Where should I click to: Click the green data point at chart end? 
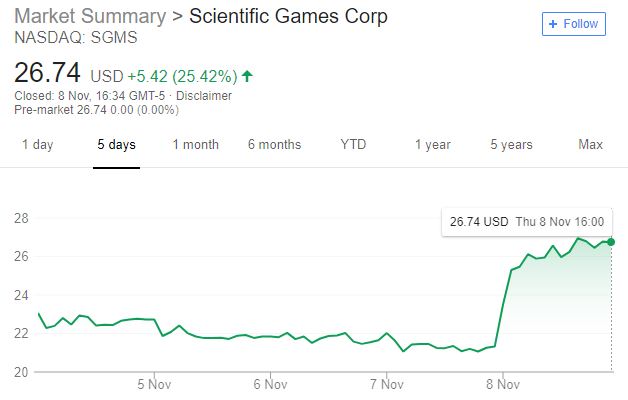click(x=611, y=242)
